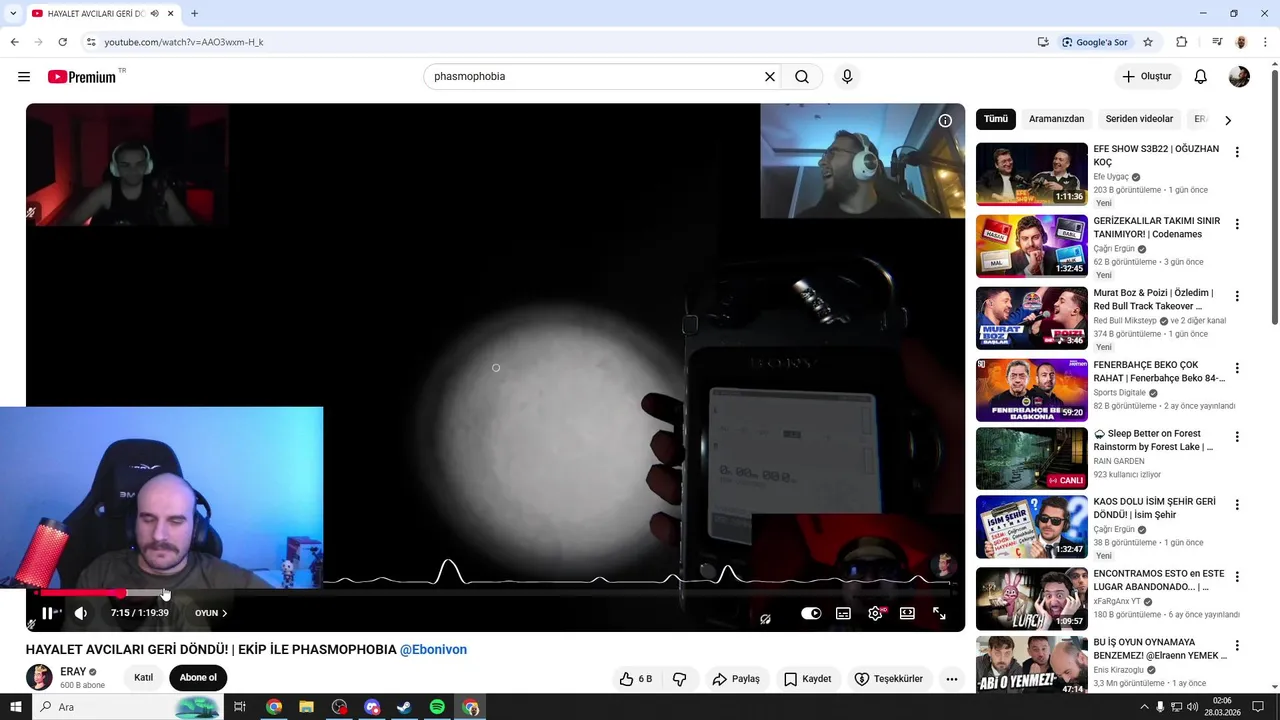Open a new browser tab
This screenshot has height=720, width=1280.
click(x=194, y=14)
